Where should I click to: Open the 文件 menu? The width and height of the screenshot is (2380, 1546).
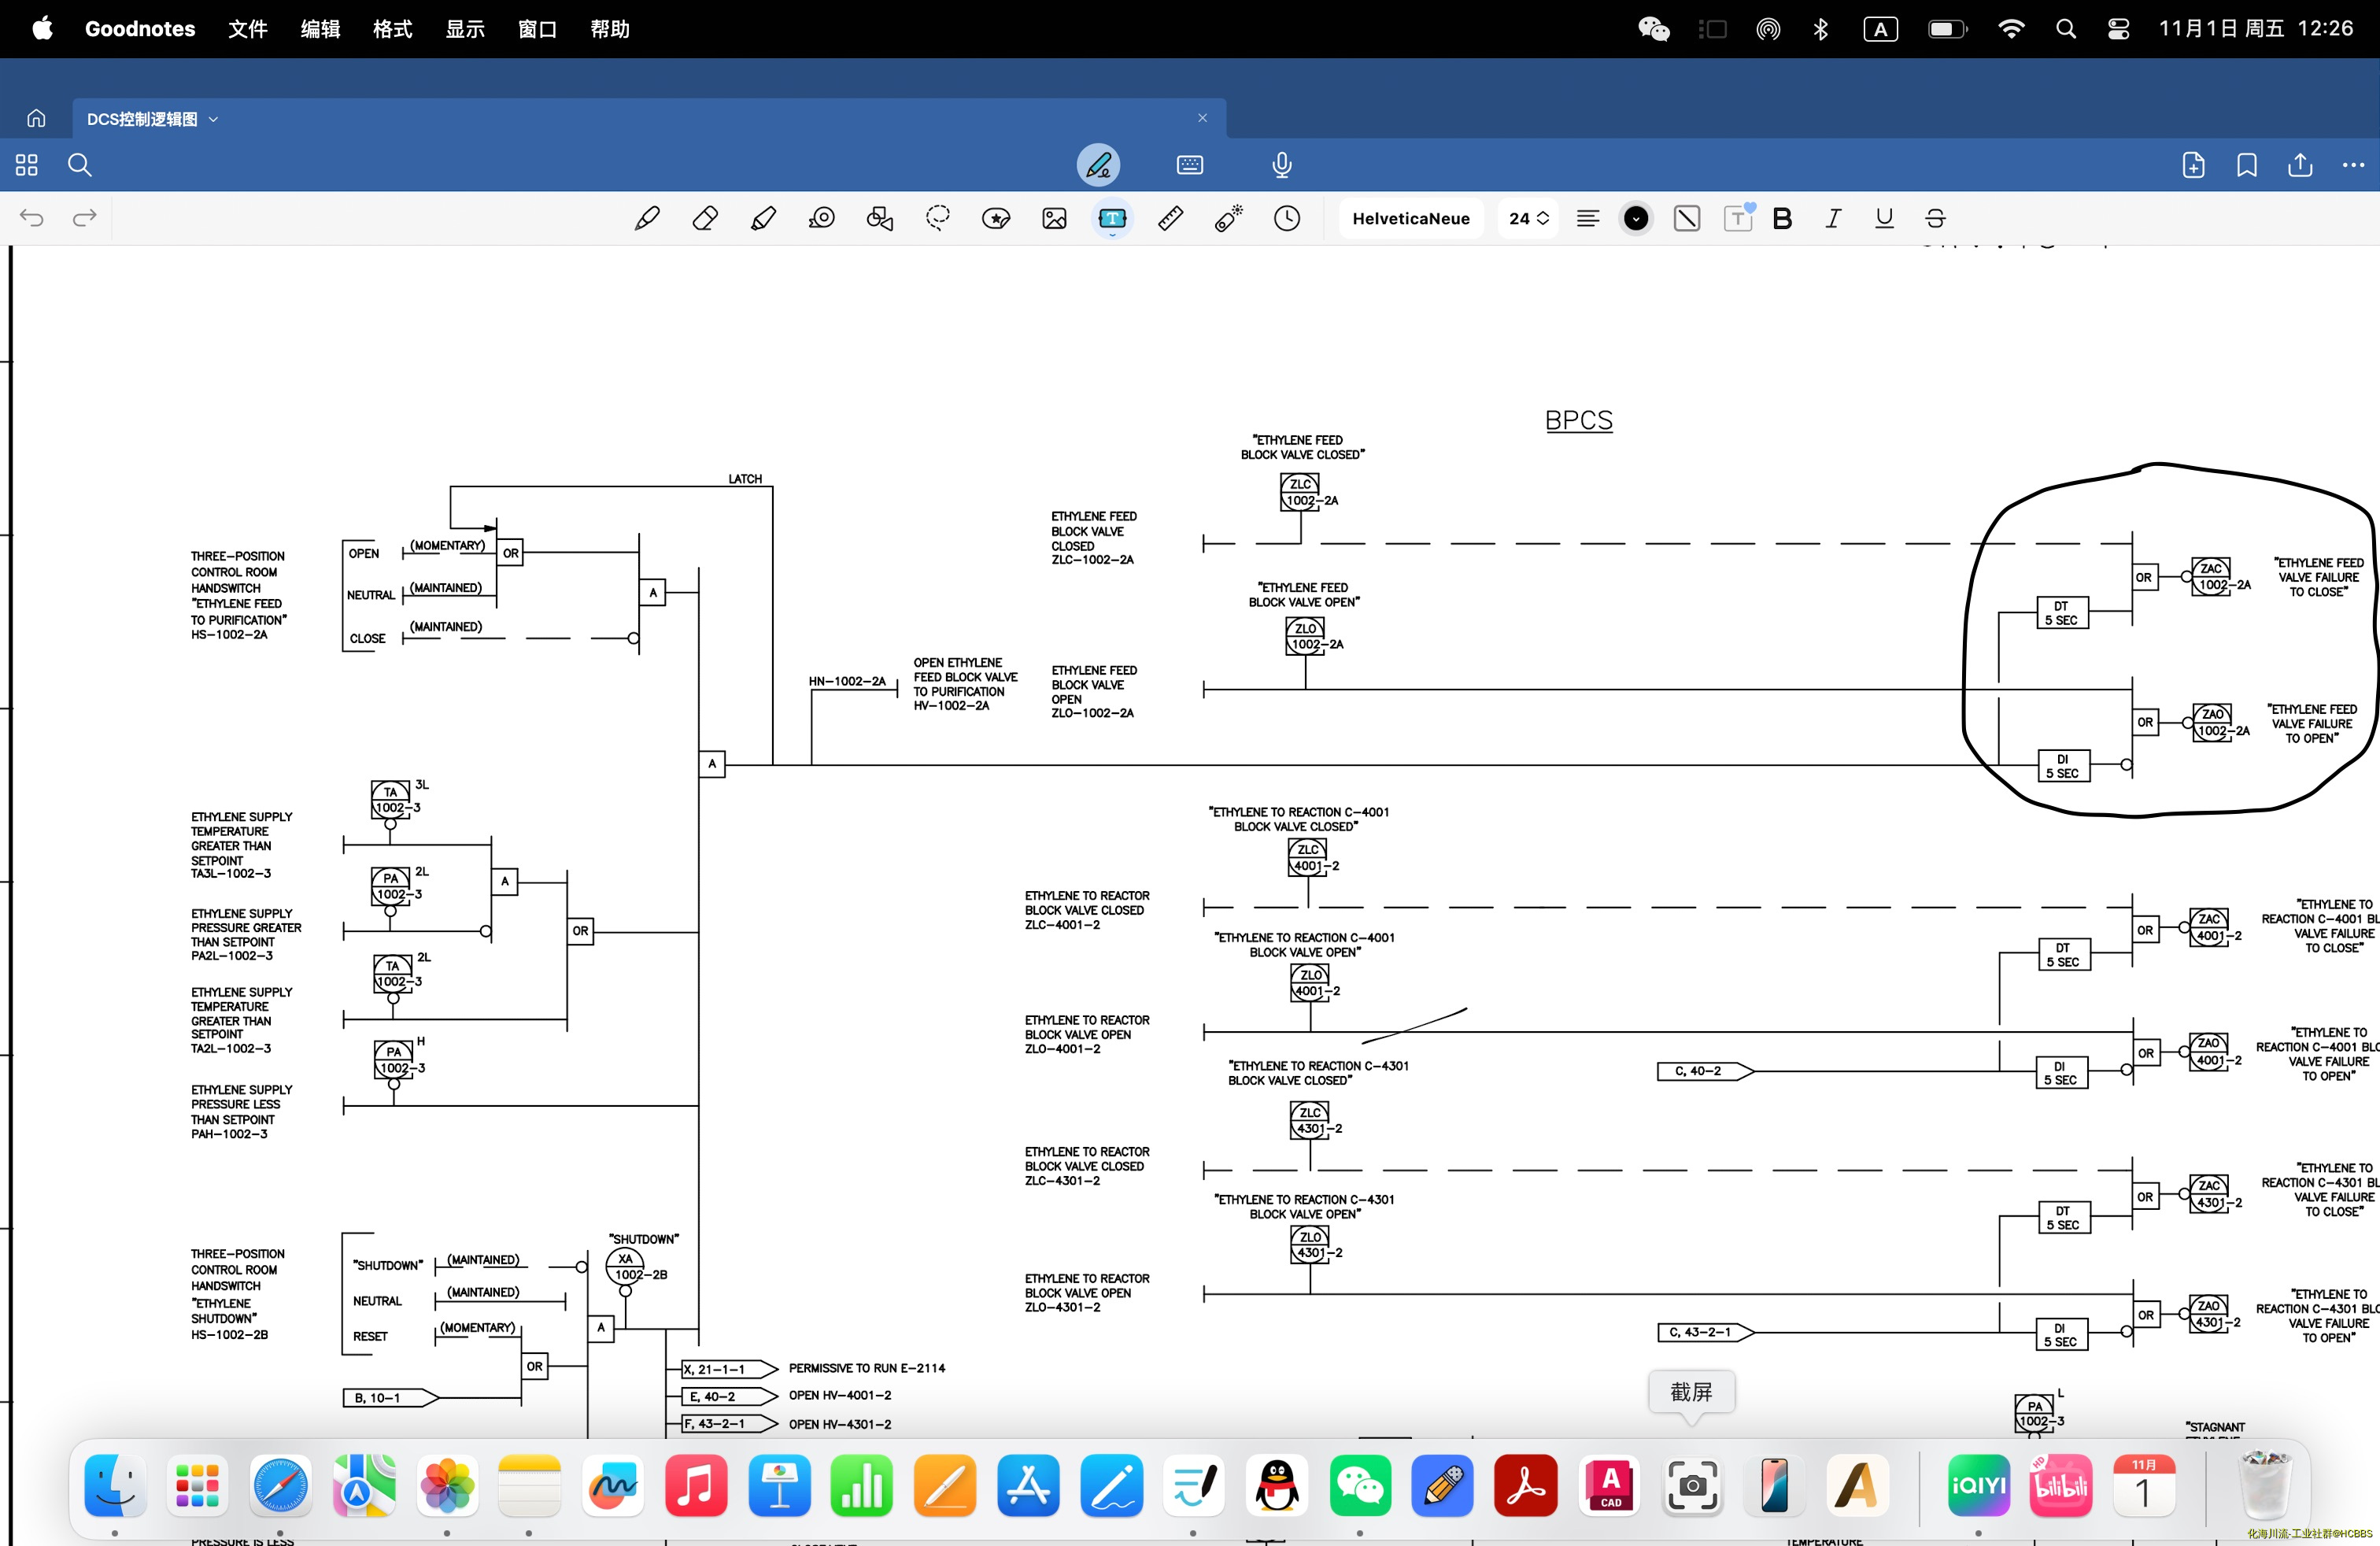tap(248, 29)
